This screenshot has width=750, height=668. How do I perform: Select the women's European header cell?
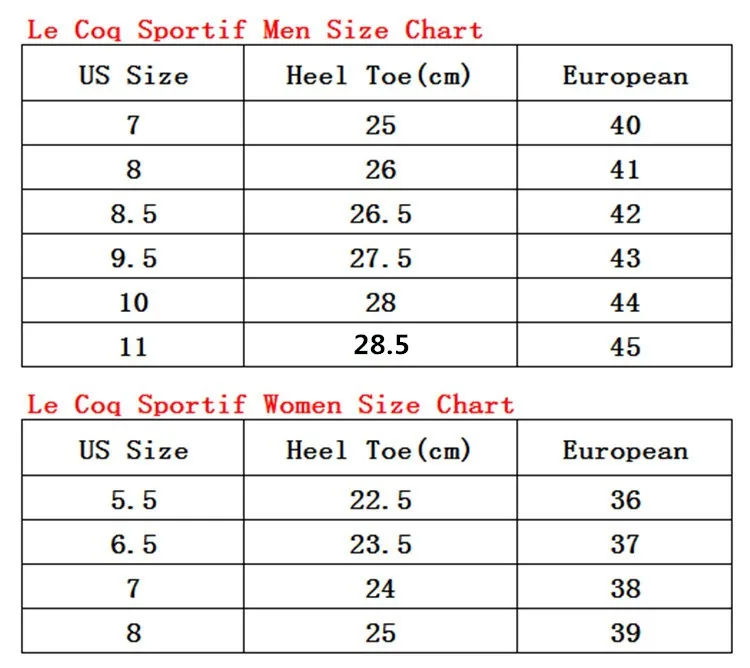(625, 448)
